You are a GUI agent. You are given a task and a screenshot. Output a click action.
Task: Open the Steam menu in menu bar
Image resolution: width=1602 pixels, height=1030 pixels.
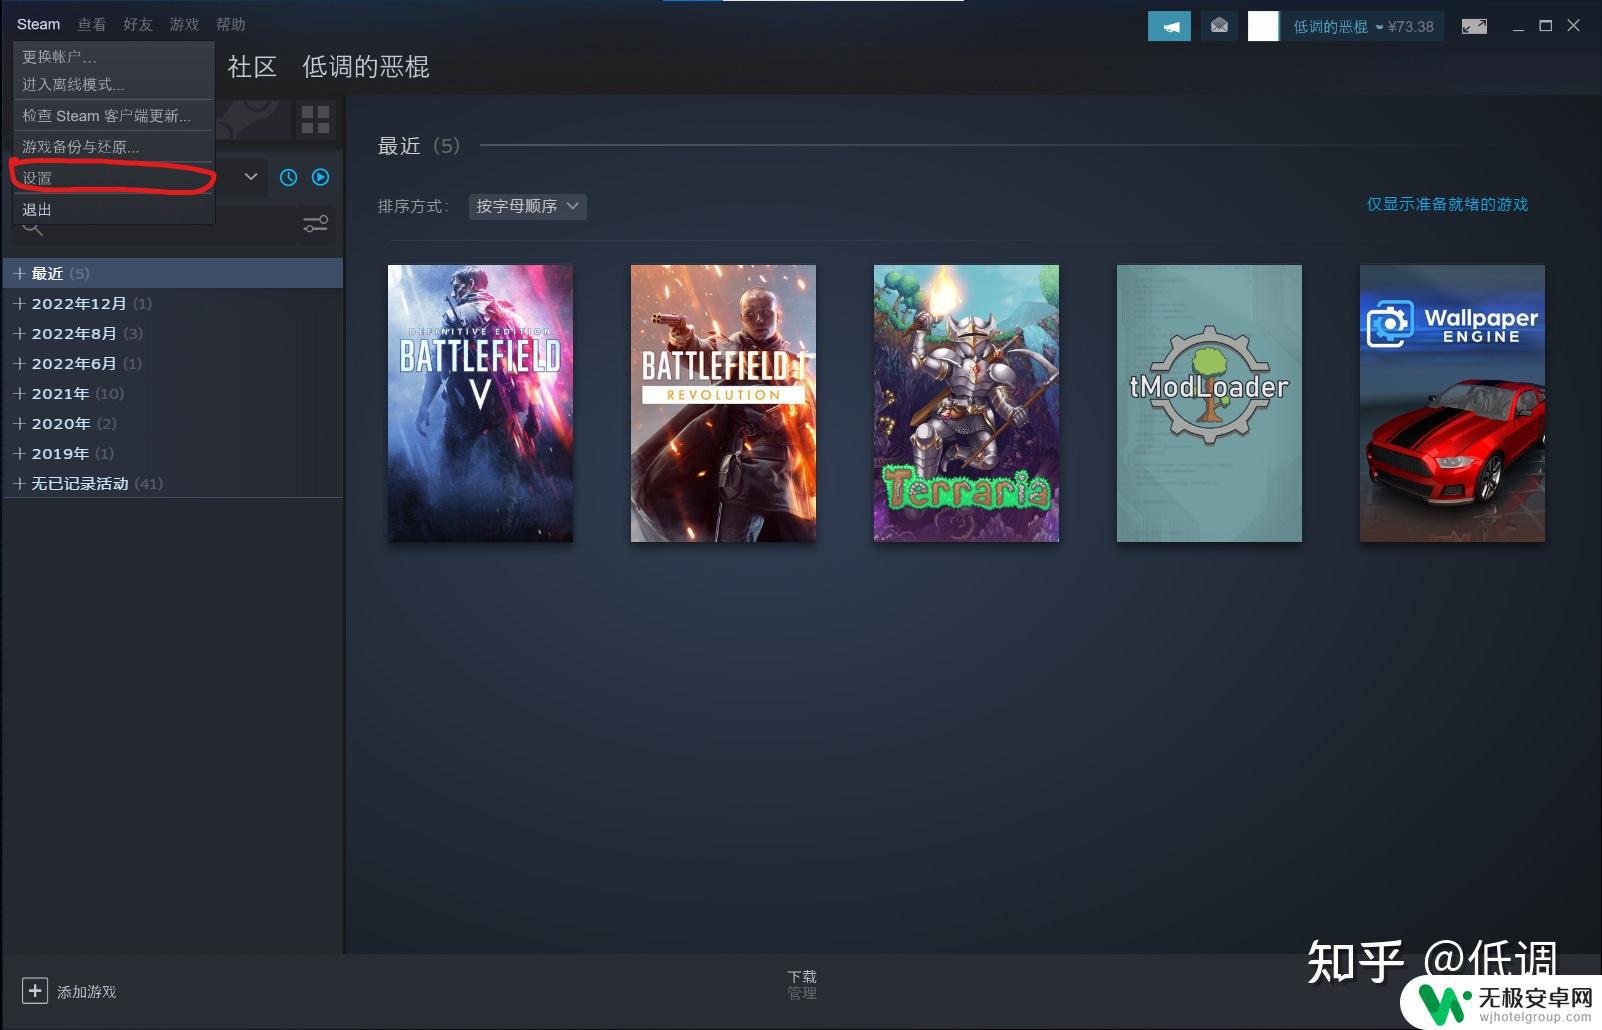[38, 24]
